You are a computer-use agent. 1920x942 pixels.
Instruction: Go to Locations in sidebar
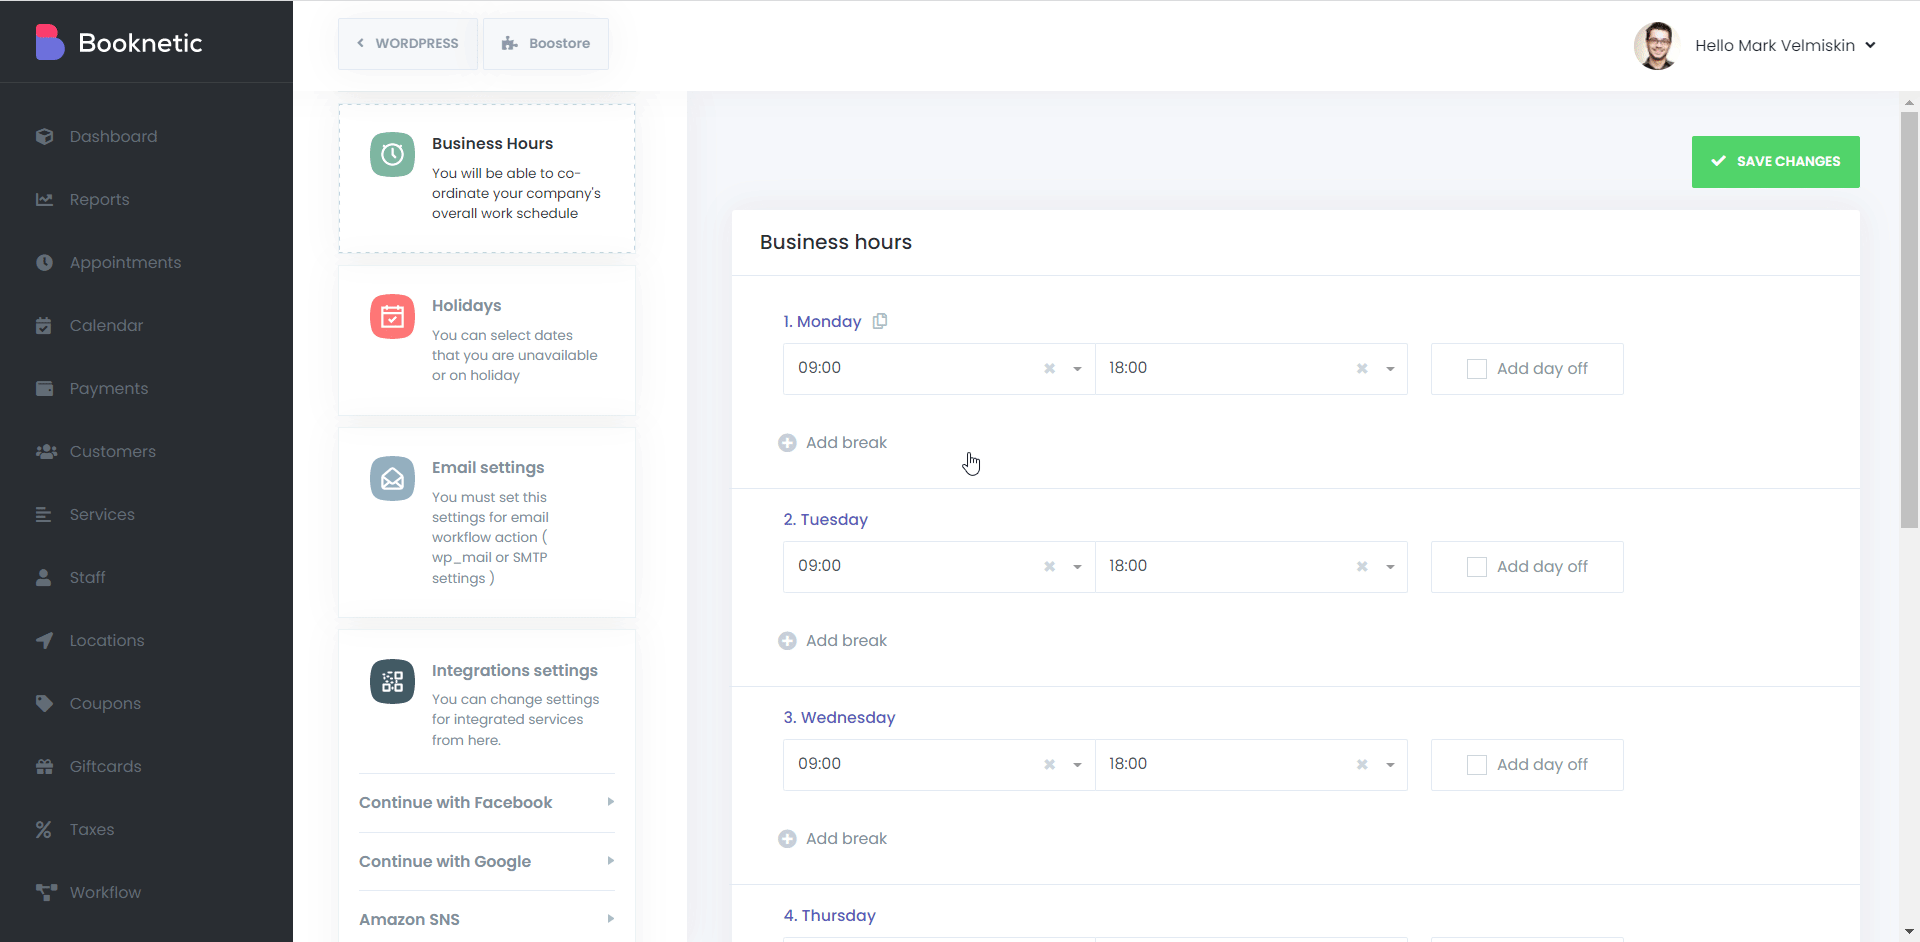point(107,640)
